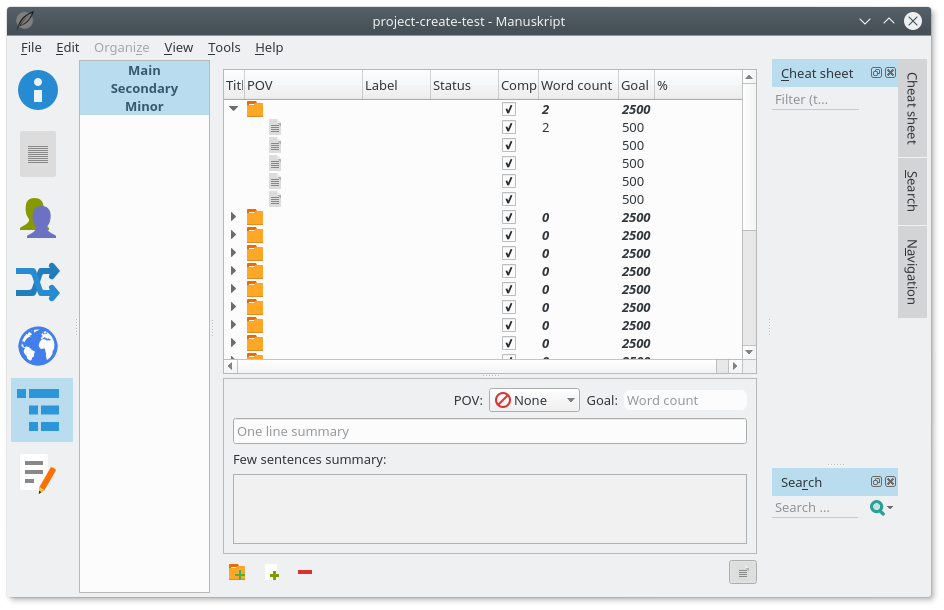Image resolution: width=944 pixels, height=610 pixels.
Task: Open the World panel with globe icon
Action: tap(37, 346)
